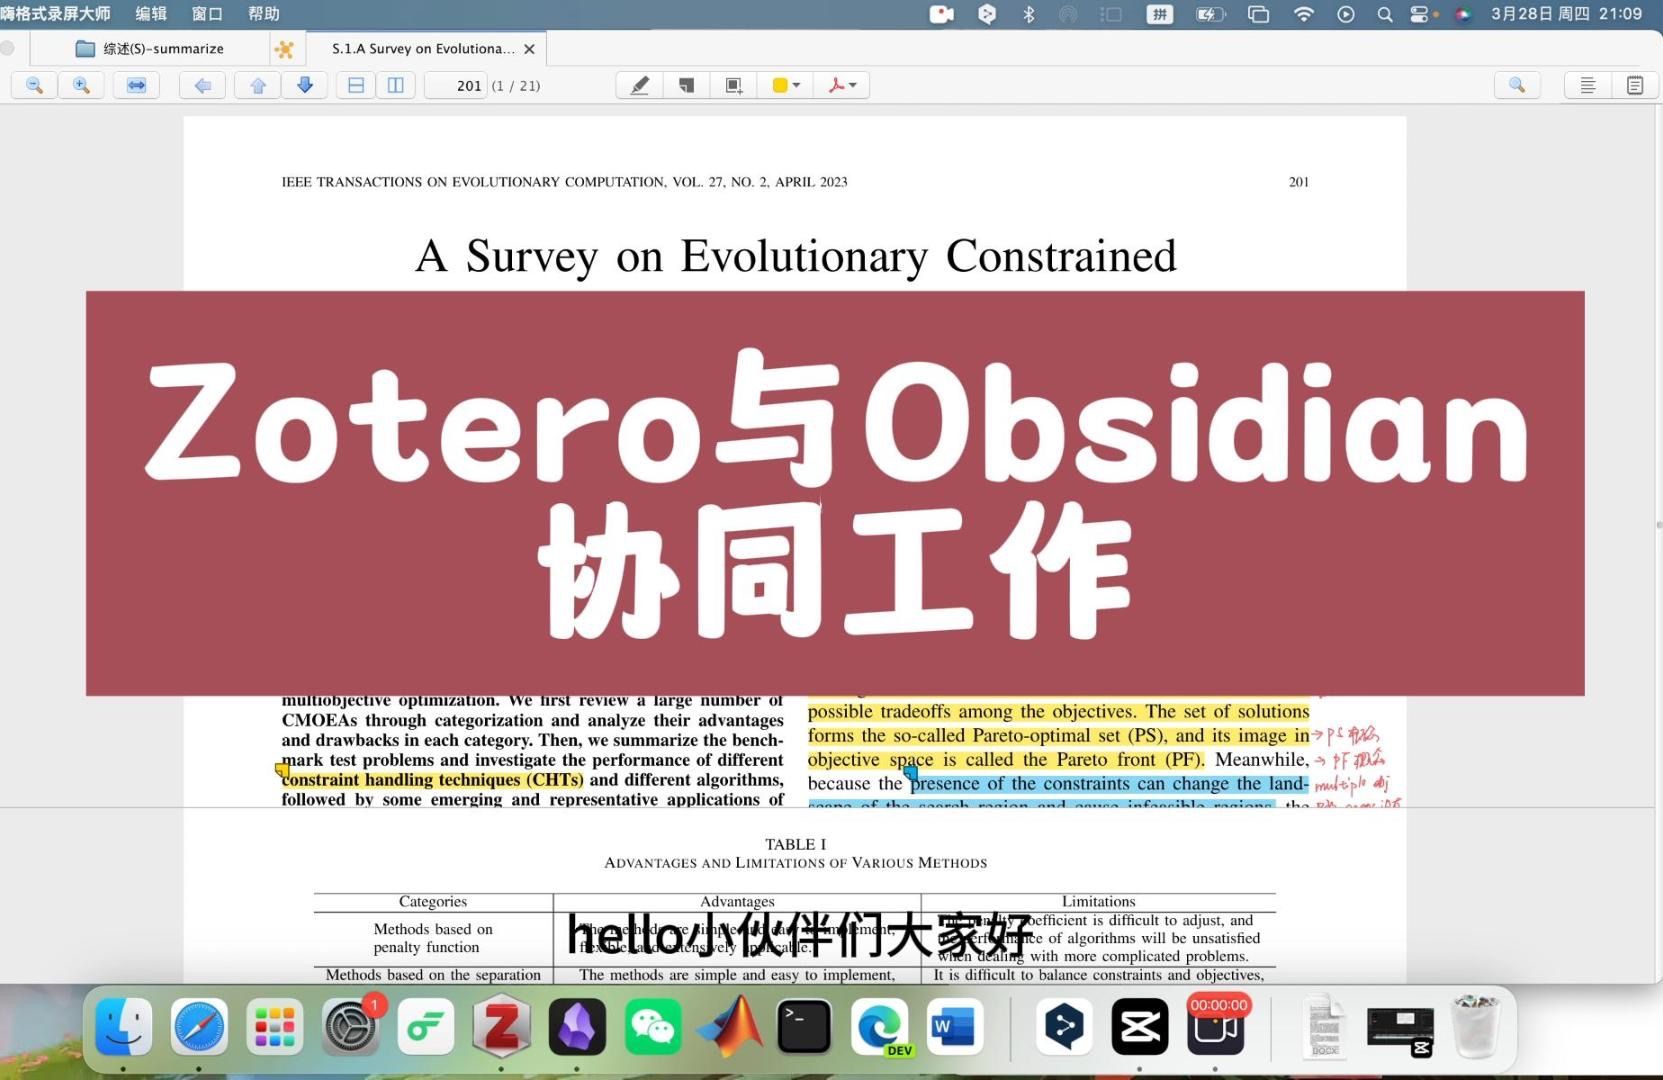Click the highlighted text constraint handling techniques (CHTs)
This screenshot has height=1080, width=1663.
click(432, 780)
